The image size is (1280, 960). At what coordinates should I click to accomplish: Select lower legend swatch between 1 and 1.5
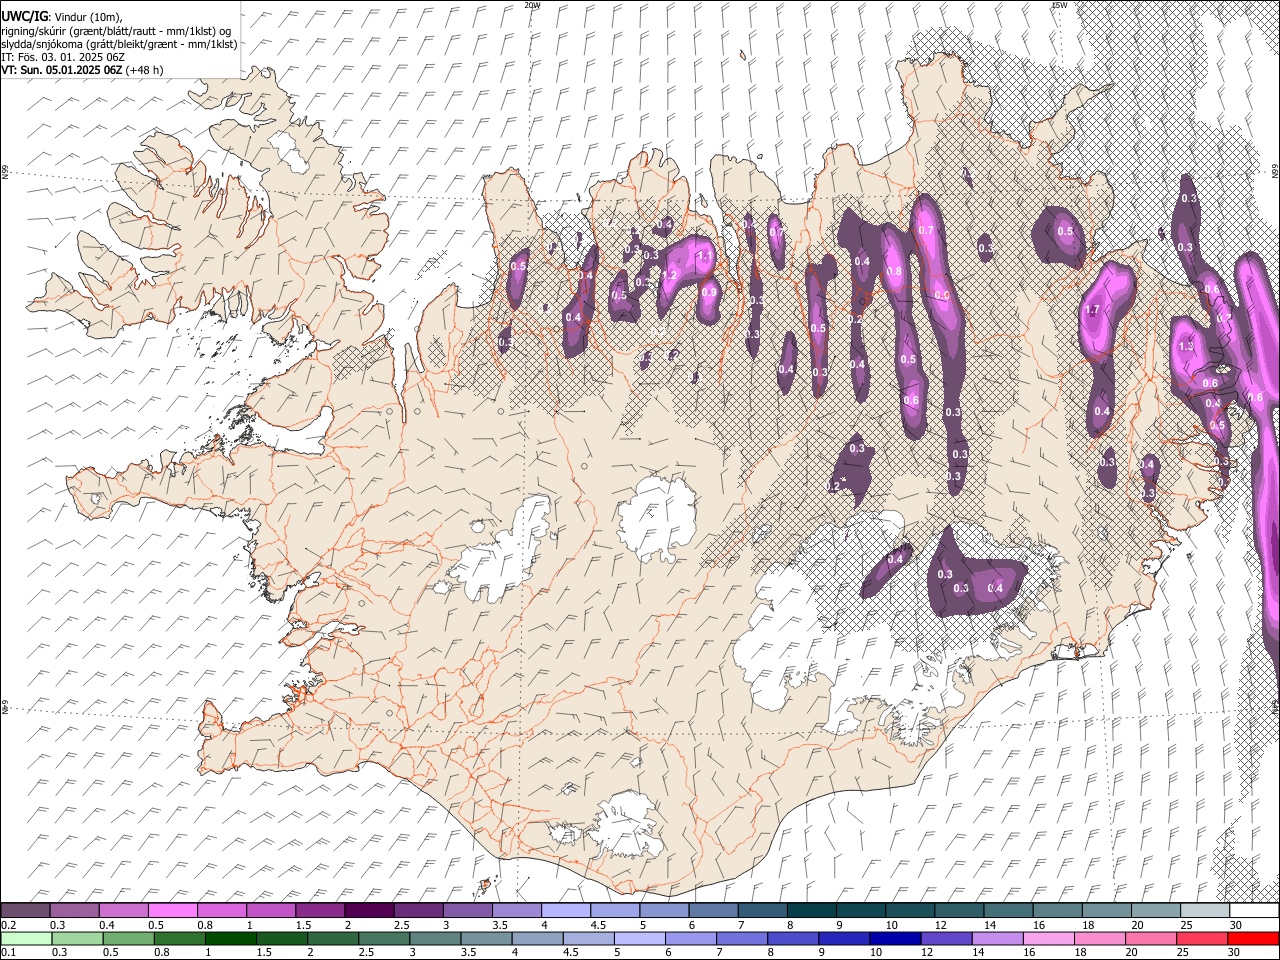pyautogui.click(x=230, y=938)
